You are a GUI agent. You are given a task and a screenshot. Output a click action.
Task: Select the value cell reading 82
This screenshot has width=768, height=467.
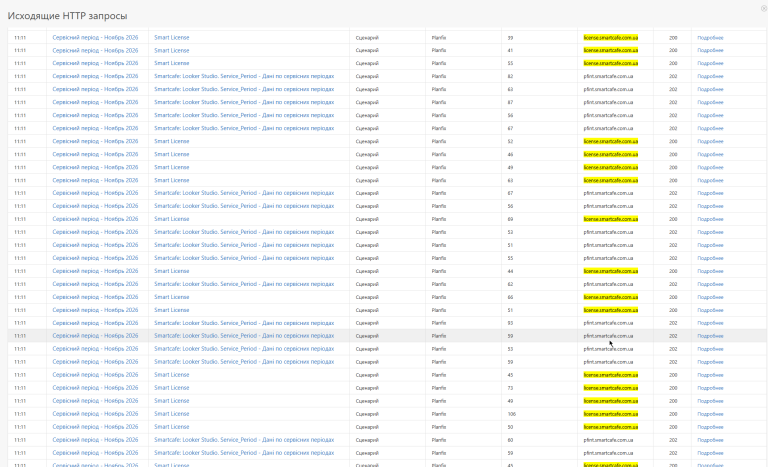pos(510,76)
